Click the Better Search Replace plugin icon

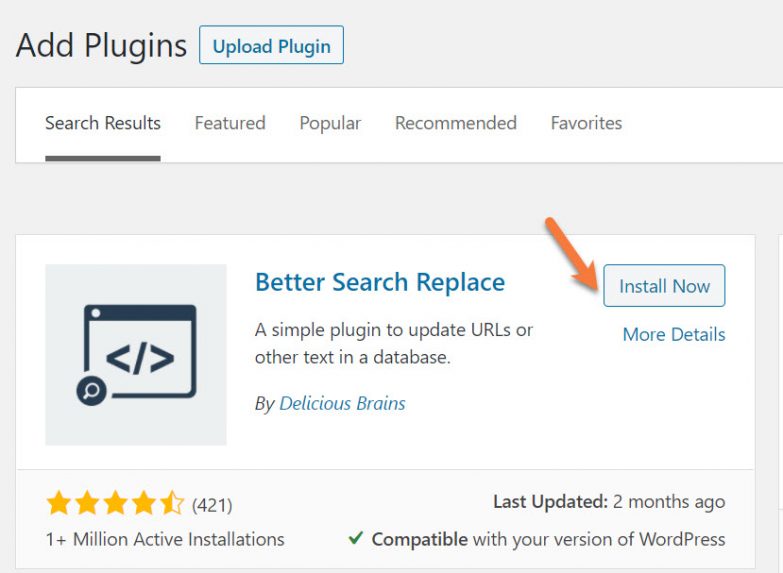pos(136,354)
